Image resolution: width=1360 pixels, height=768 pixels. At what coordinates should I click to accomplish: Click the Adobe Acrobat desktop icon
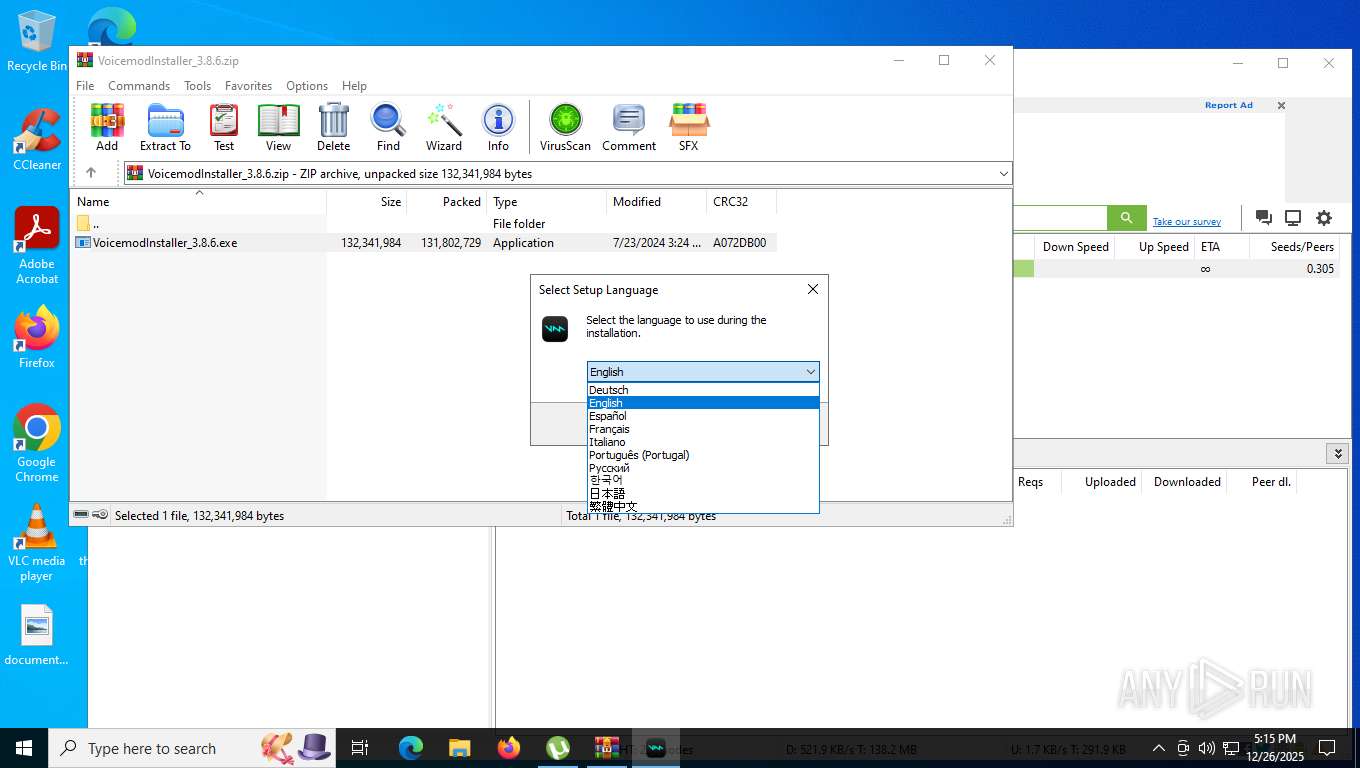(37, 246)
